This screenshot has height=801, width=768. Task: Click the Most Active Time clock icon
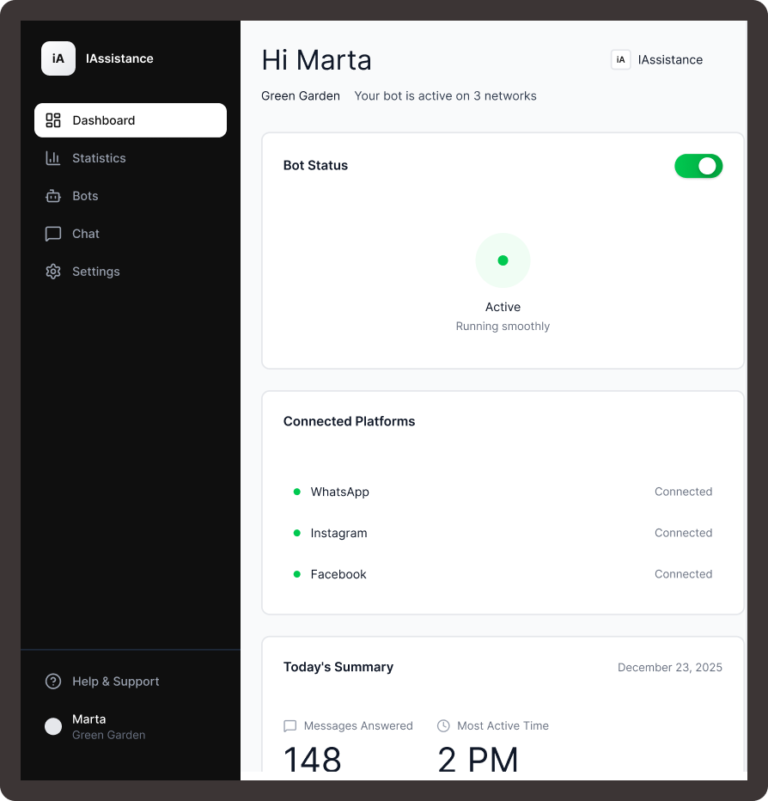click(x=444, y=726)
